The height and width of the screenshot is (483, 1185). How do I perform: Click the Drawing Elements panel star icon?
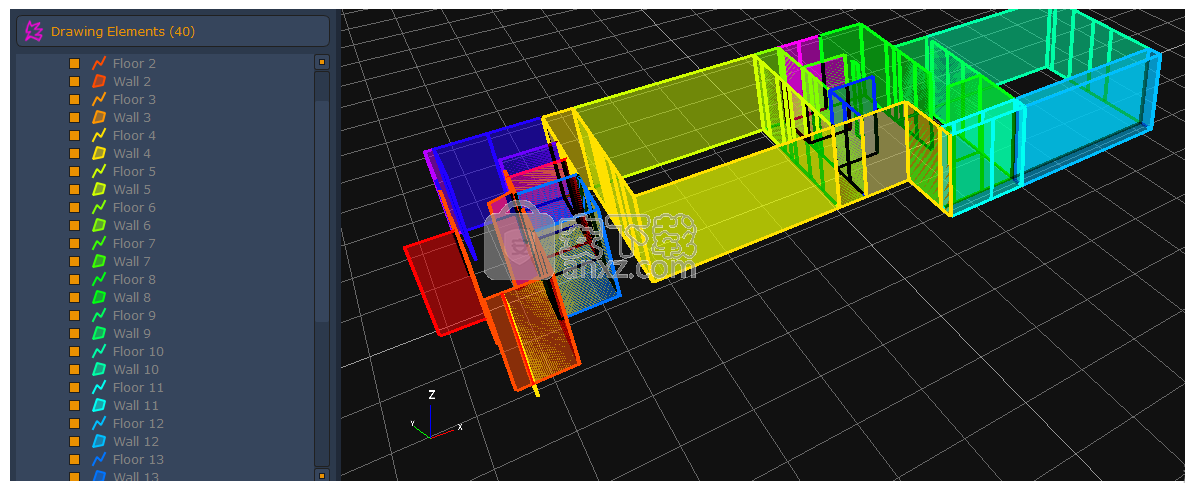34,31
